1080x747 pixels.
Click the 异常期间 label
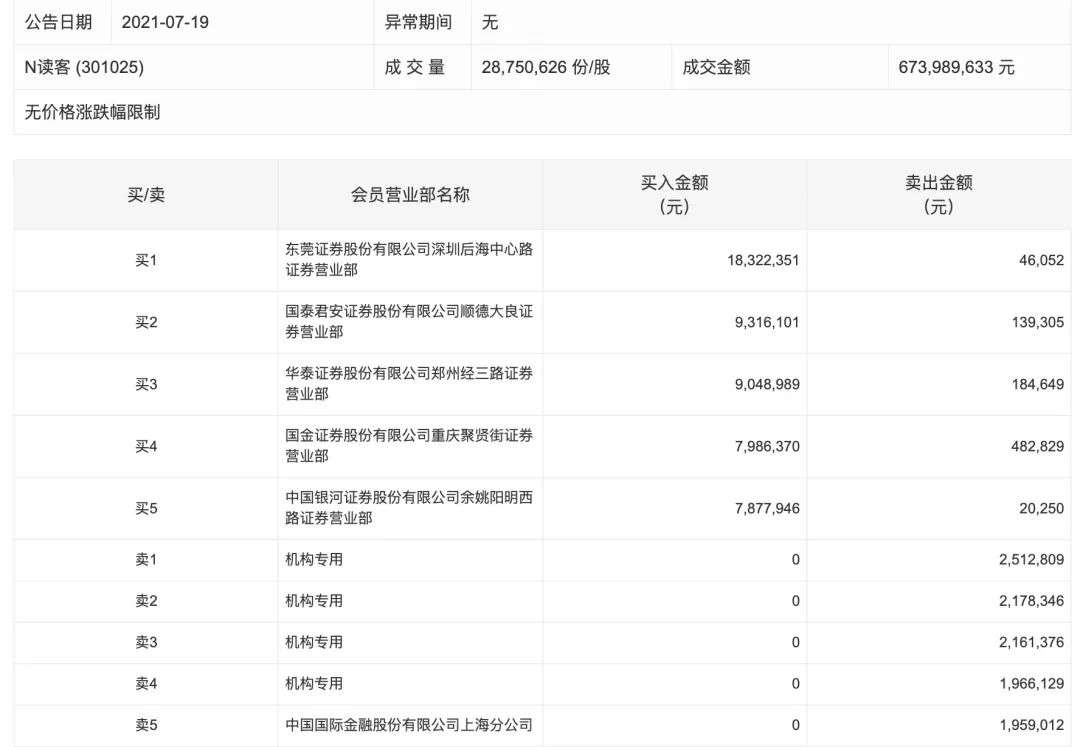tap(418, 22)
